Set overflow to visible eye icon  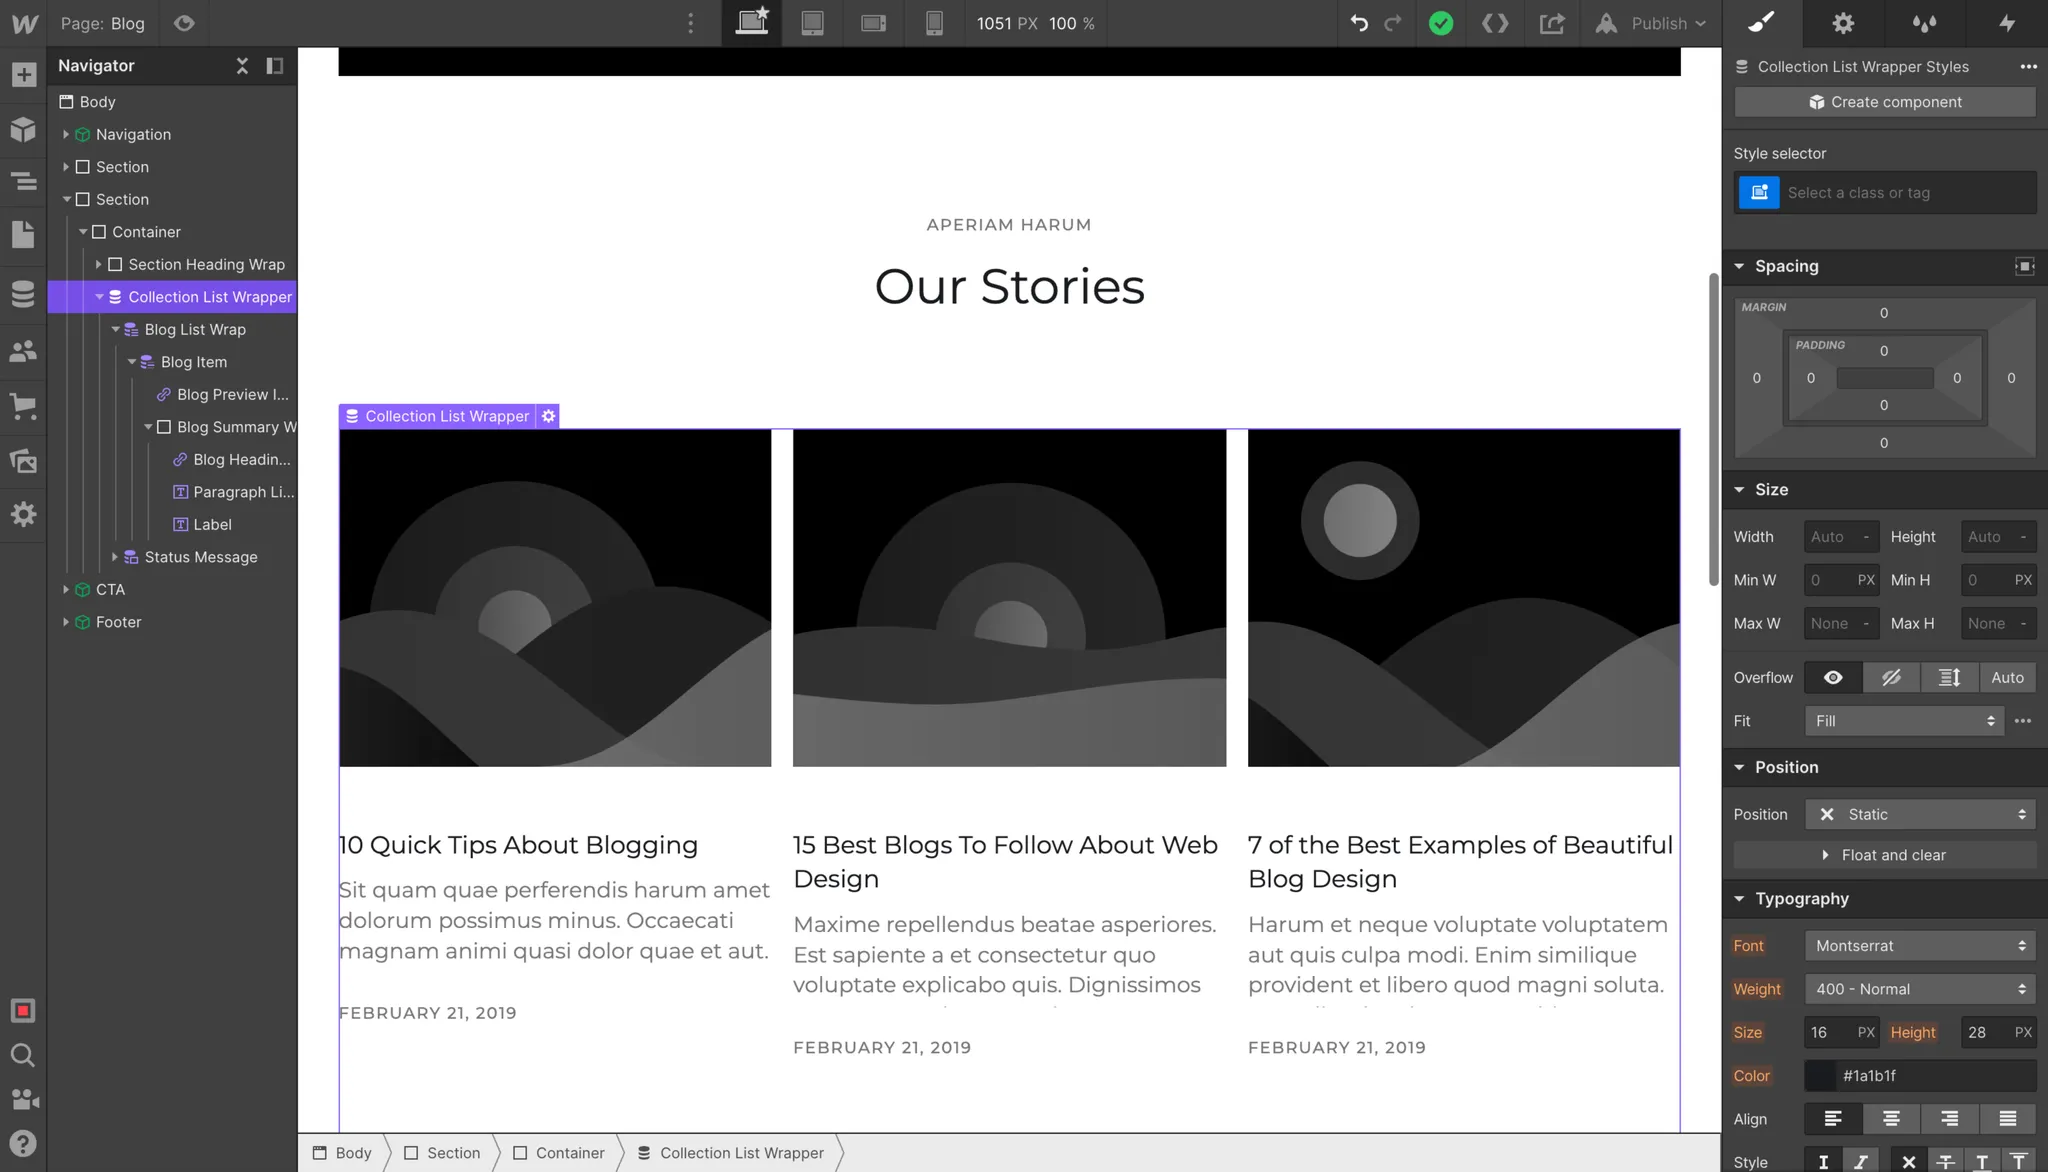point(1832,677)
